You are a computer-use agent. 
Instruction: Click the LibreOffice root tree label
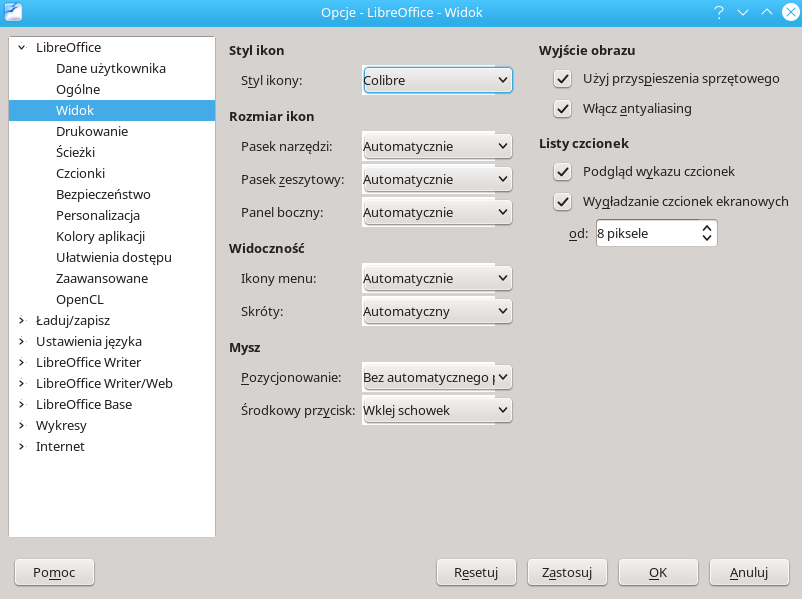pos(69,48)
